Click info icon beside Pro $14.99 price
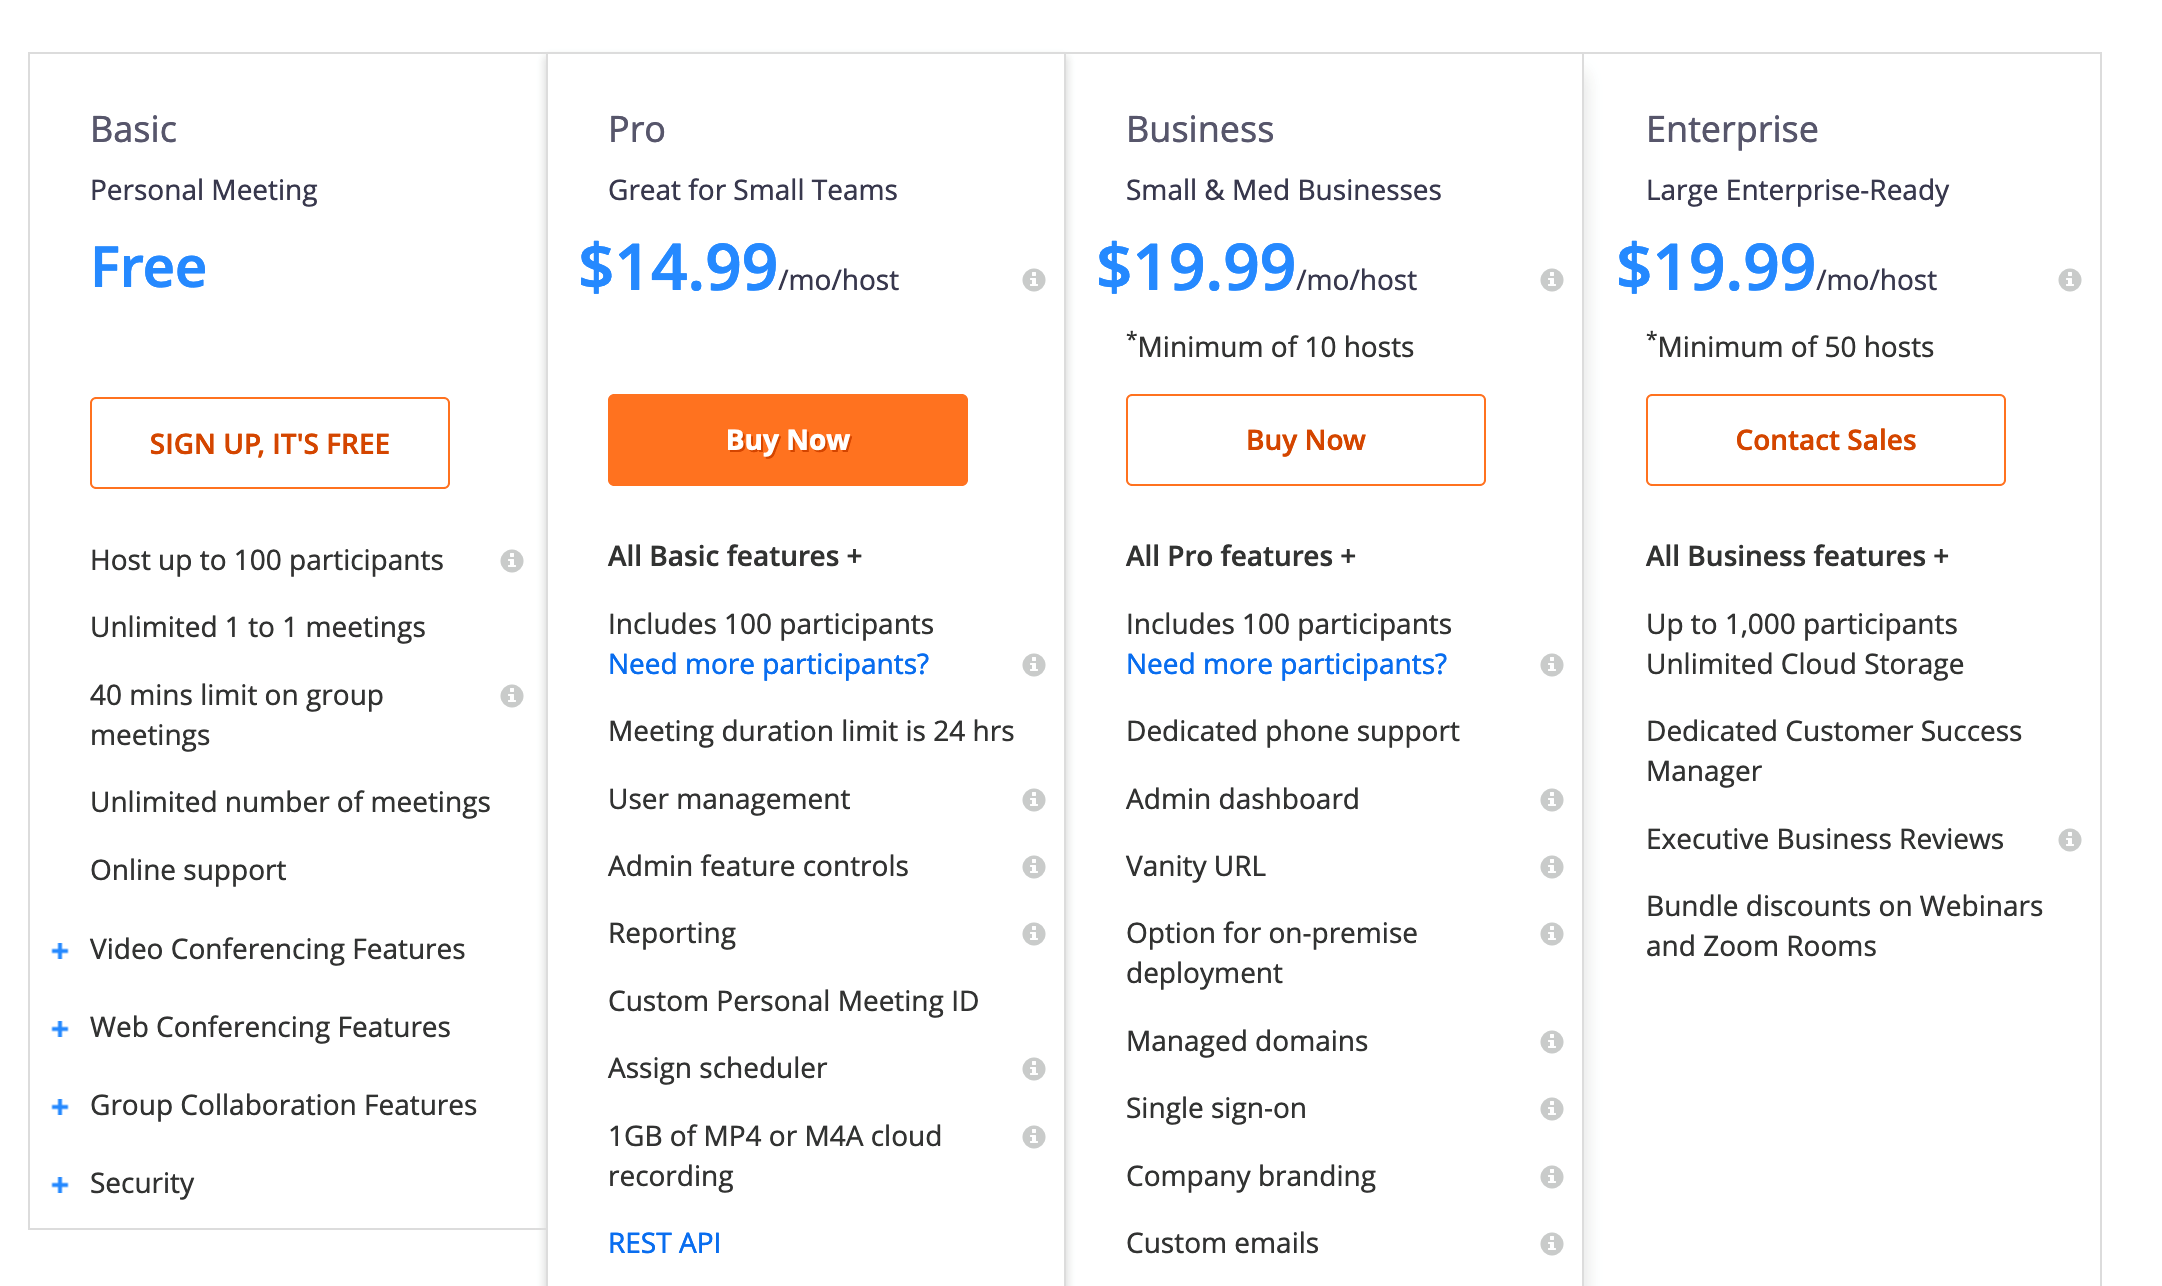The height and width of the screenshot is (1286, 2162). [1034, 280]
